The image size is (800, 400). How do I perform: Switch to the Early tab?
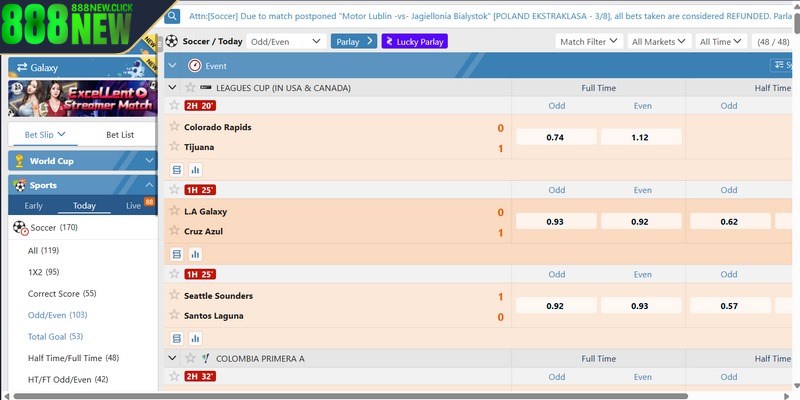[x=34, y=205]
